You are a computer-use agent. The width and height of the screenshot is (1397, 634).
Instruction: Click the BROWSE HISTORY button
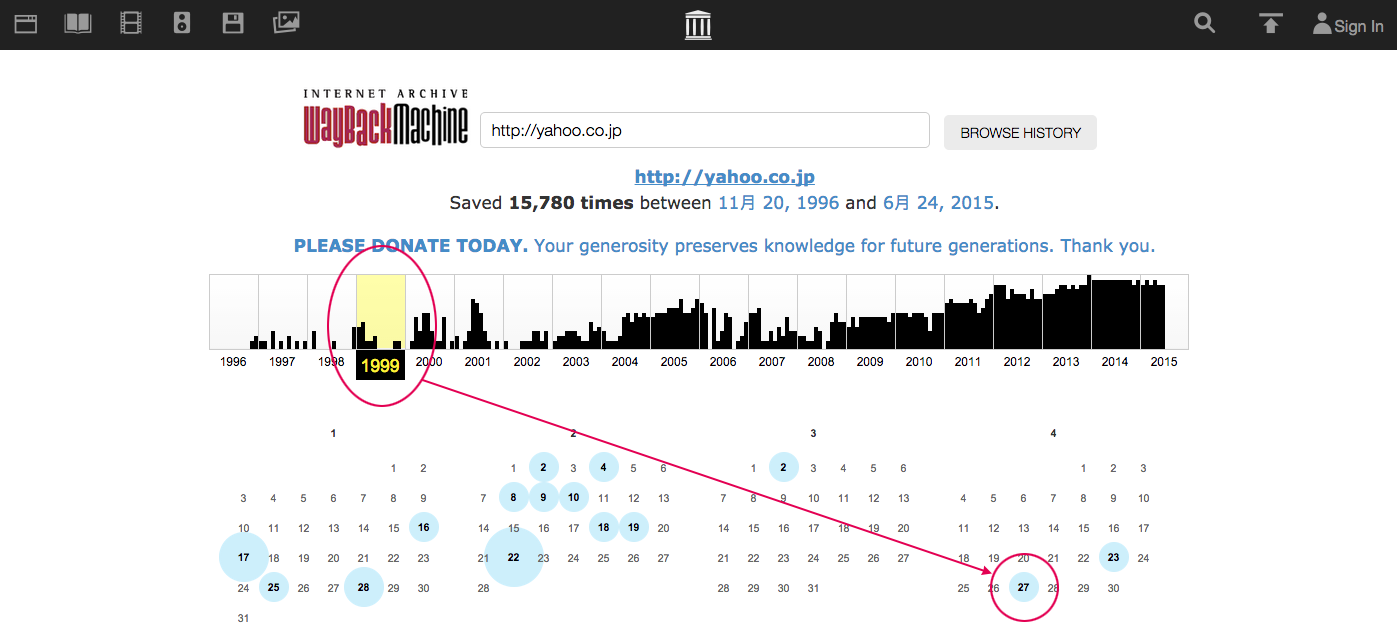(1020, 133)
